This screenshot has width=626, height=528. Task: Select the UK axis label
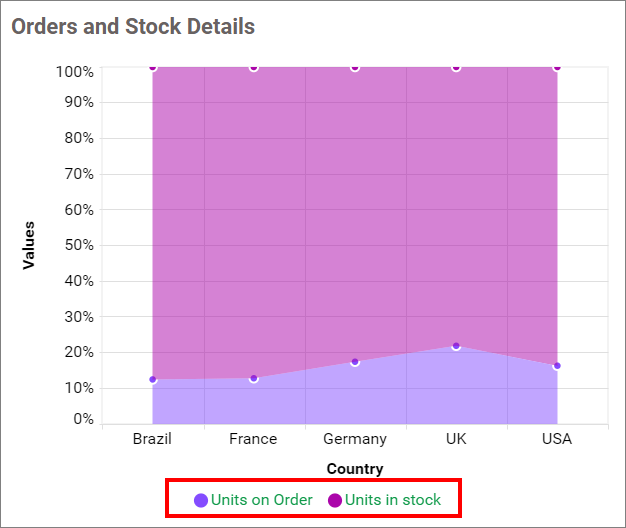point(456,439)
